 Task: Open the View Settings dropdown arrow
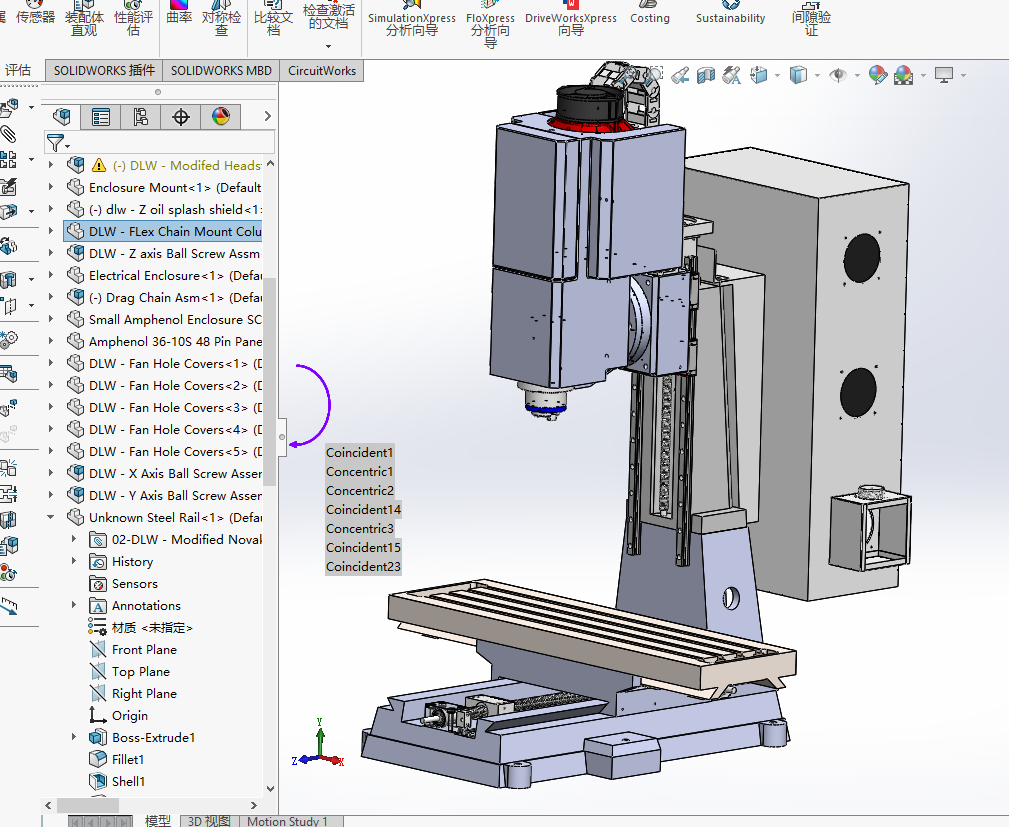click(963, 76)
